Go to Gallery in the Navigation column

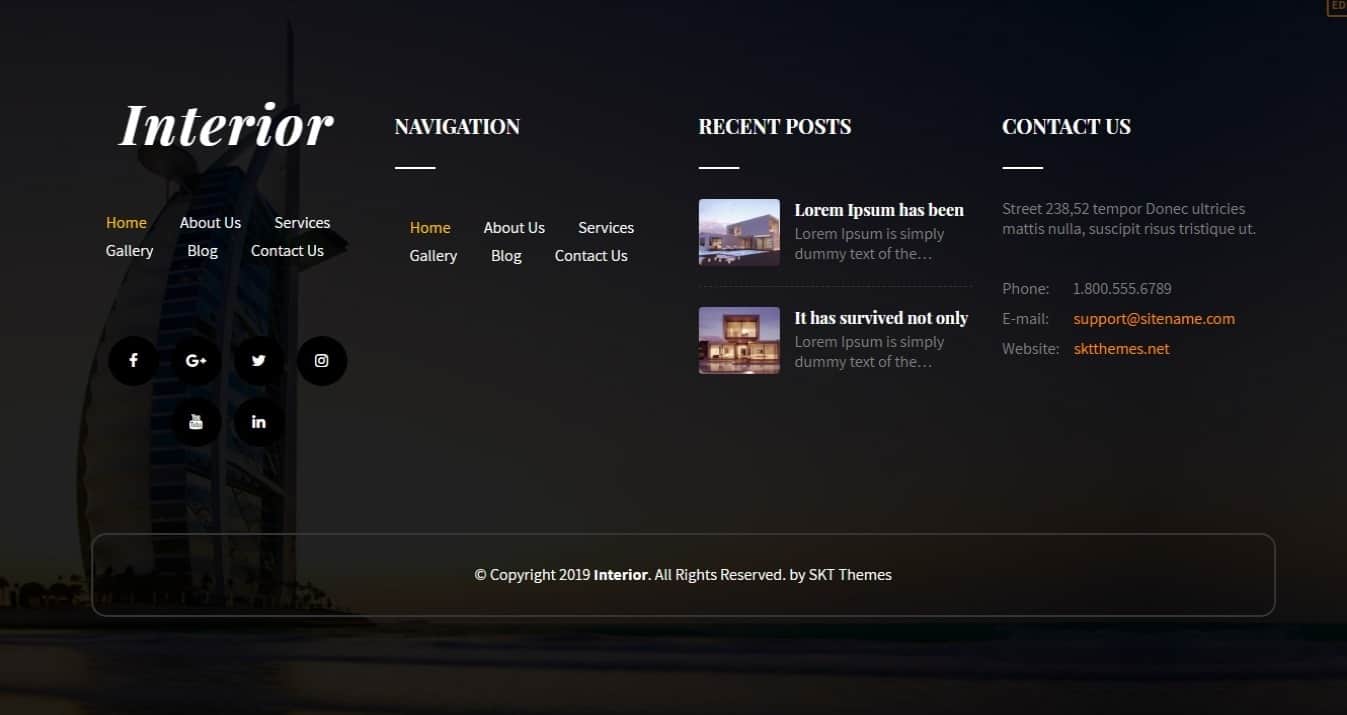(x=433, y=256)
